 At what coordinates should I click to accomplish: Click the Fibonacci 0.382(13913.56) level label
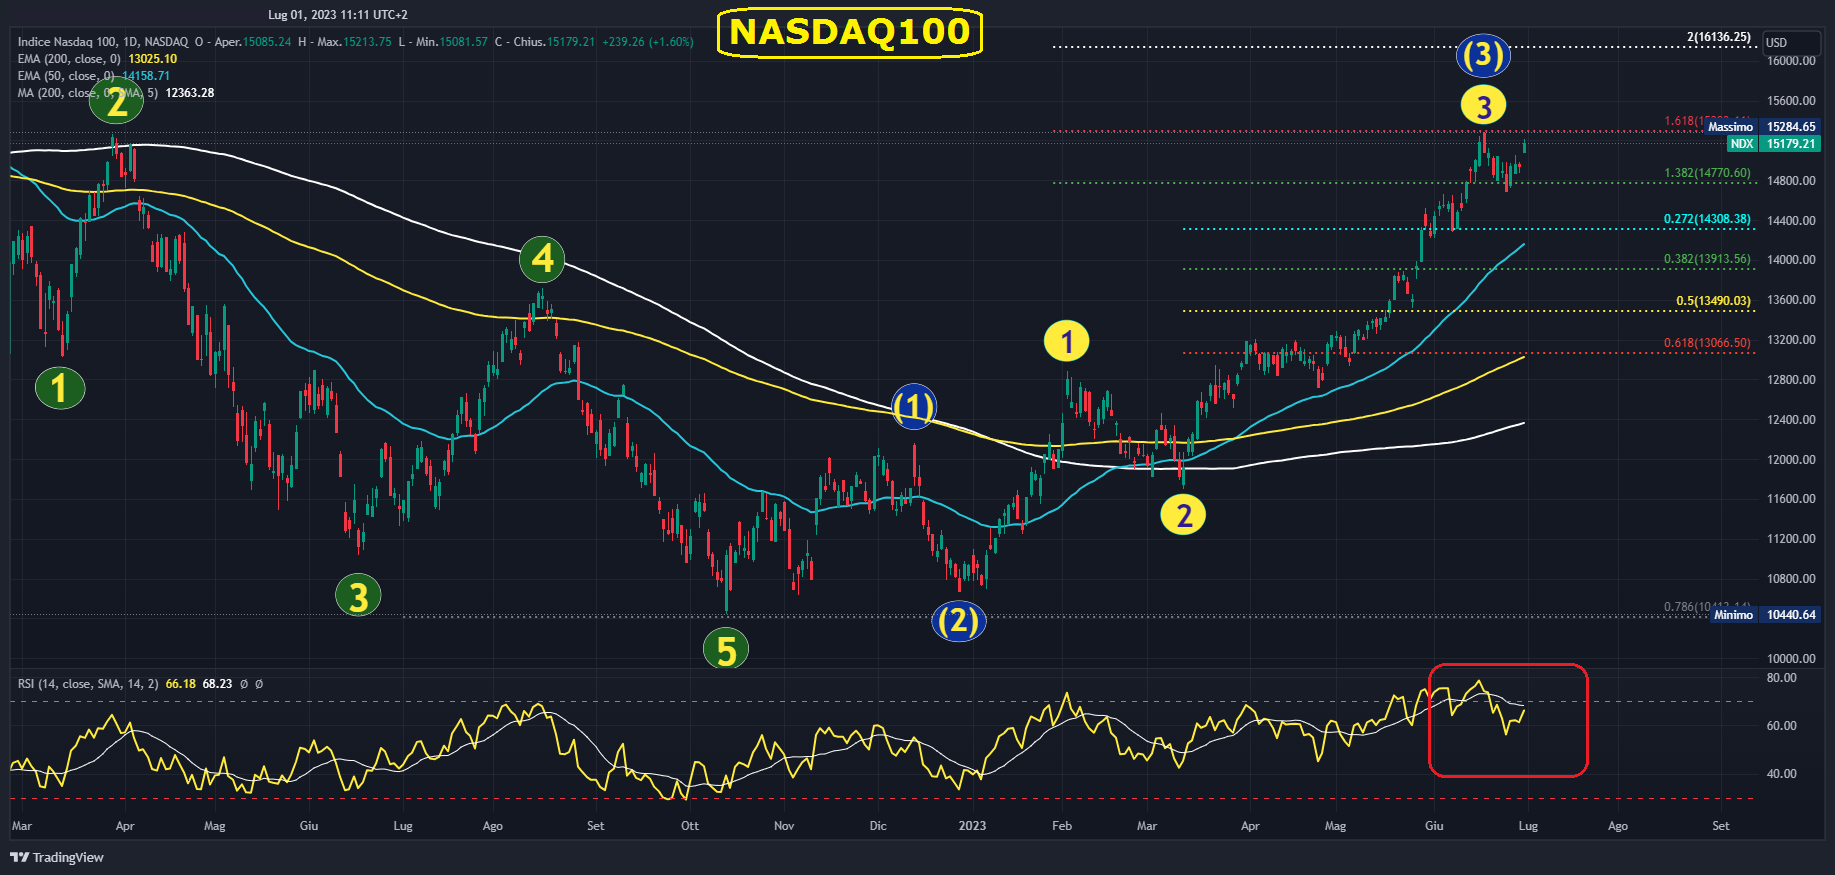click(1708, 259)
